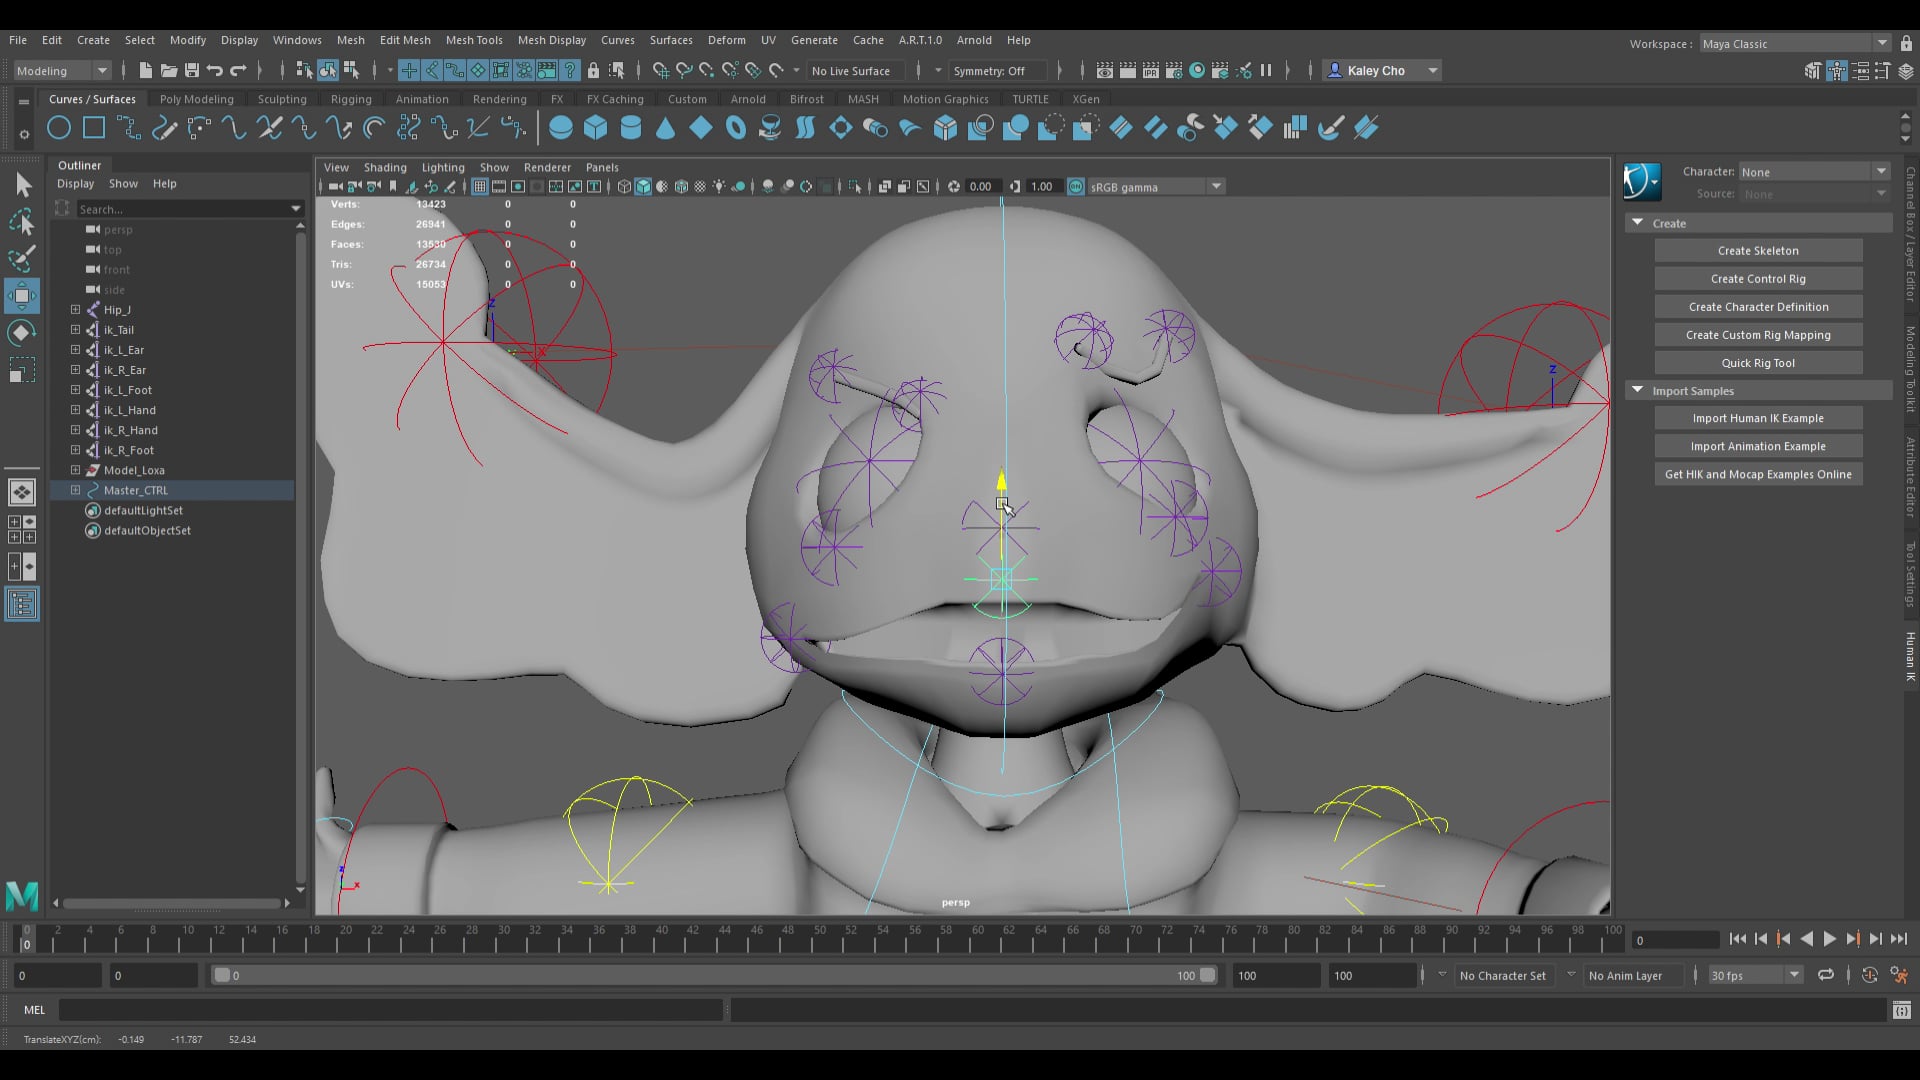Image resolution: width=1920 pixels, height=1080 pixels.
Task: Select the Rotate tool in the toolbox
Action: 21,332
